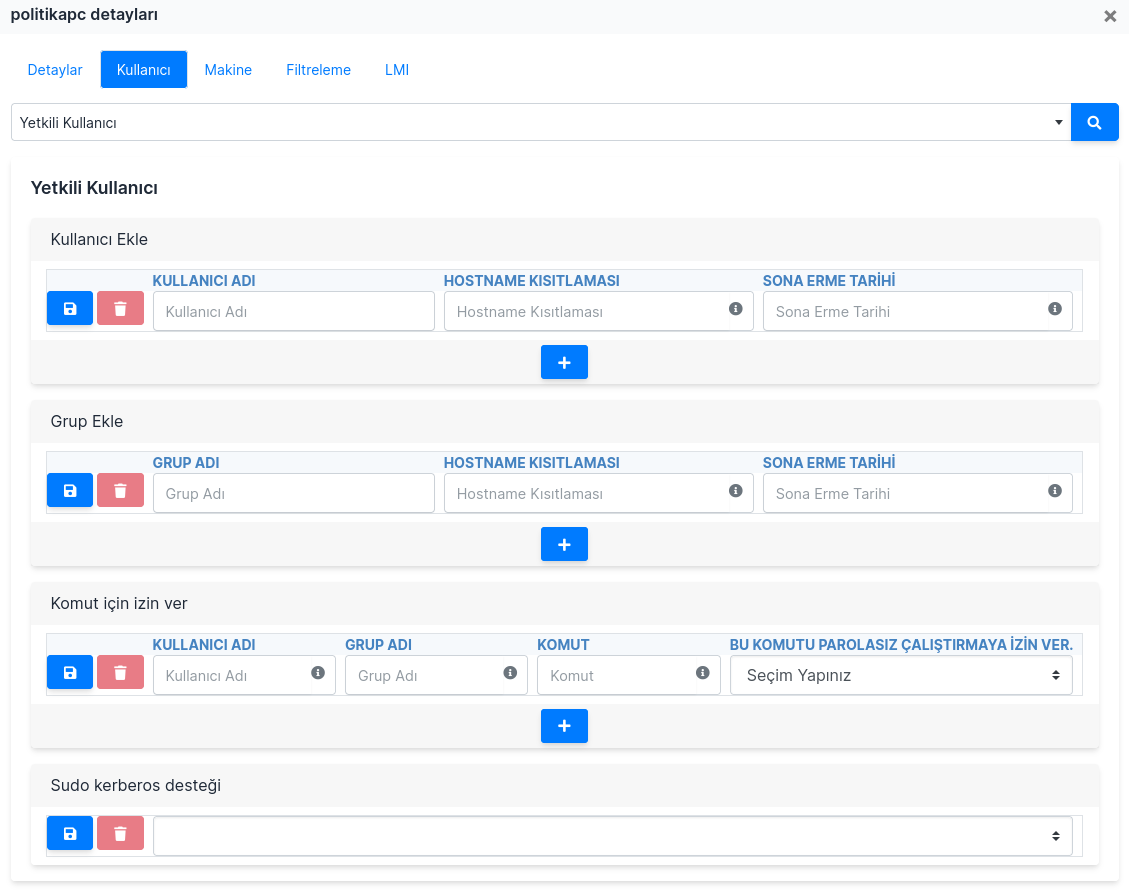Image resolution: width=1129 pixels, height=893 pixels.
Task: Show info icon in Komut field
Action: coord(703,673)
